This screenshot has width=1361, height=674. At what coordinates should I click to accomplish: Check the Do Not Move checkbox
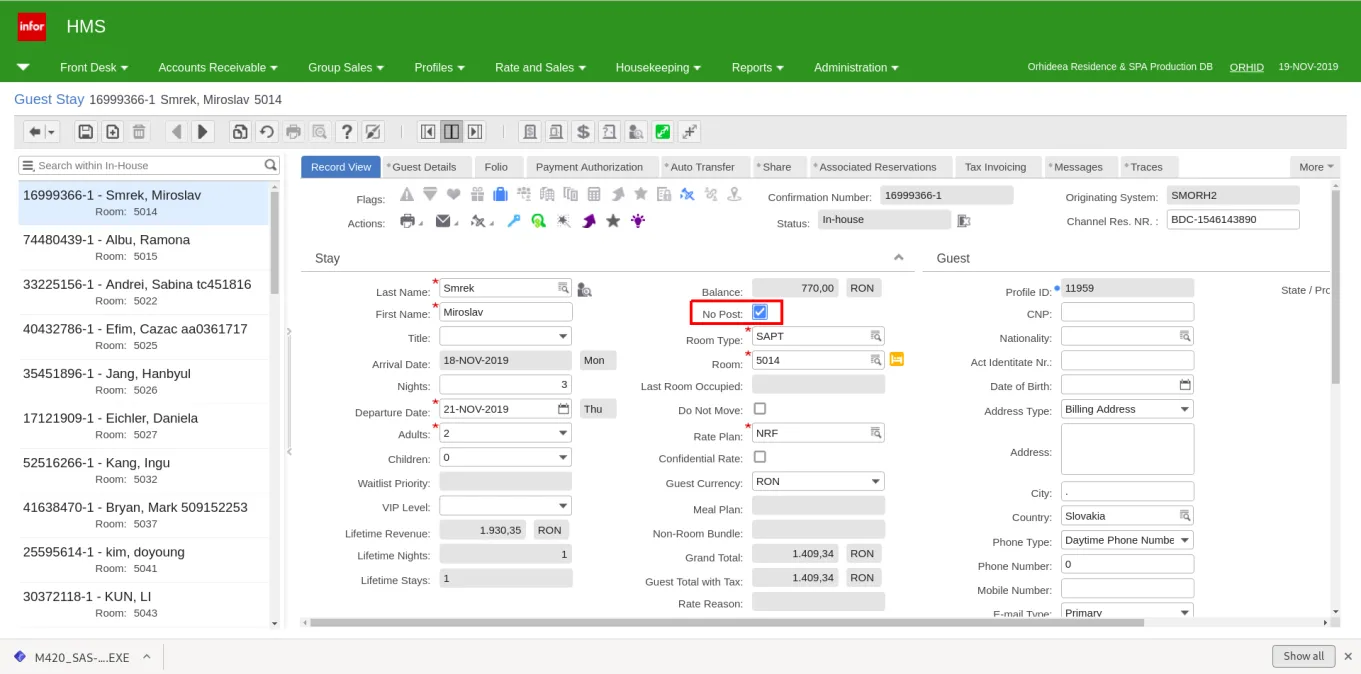click(x=760, y=409)
